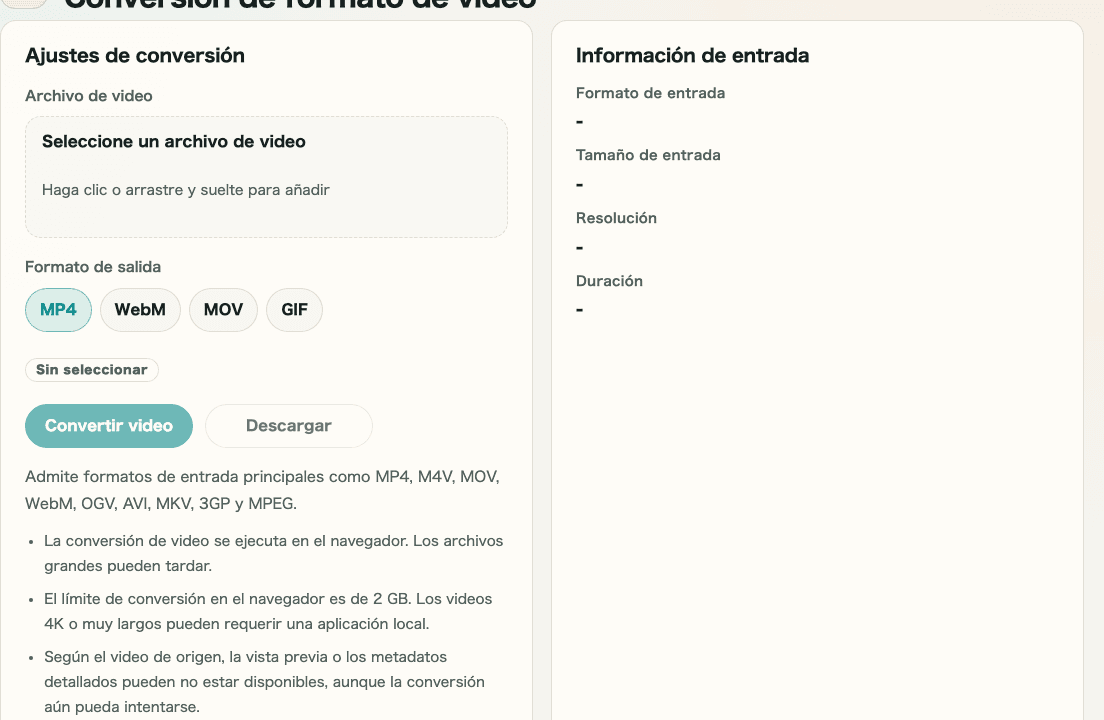Click the Descargar button
The width and height of the screenshot is (1104, 720).
coord(288,426)
